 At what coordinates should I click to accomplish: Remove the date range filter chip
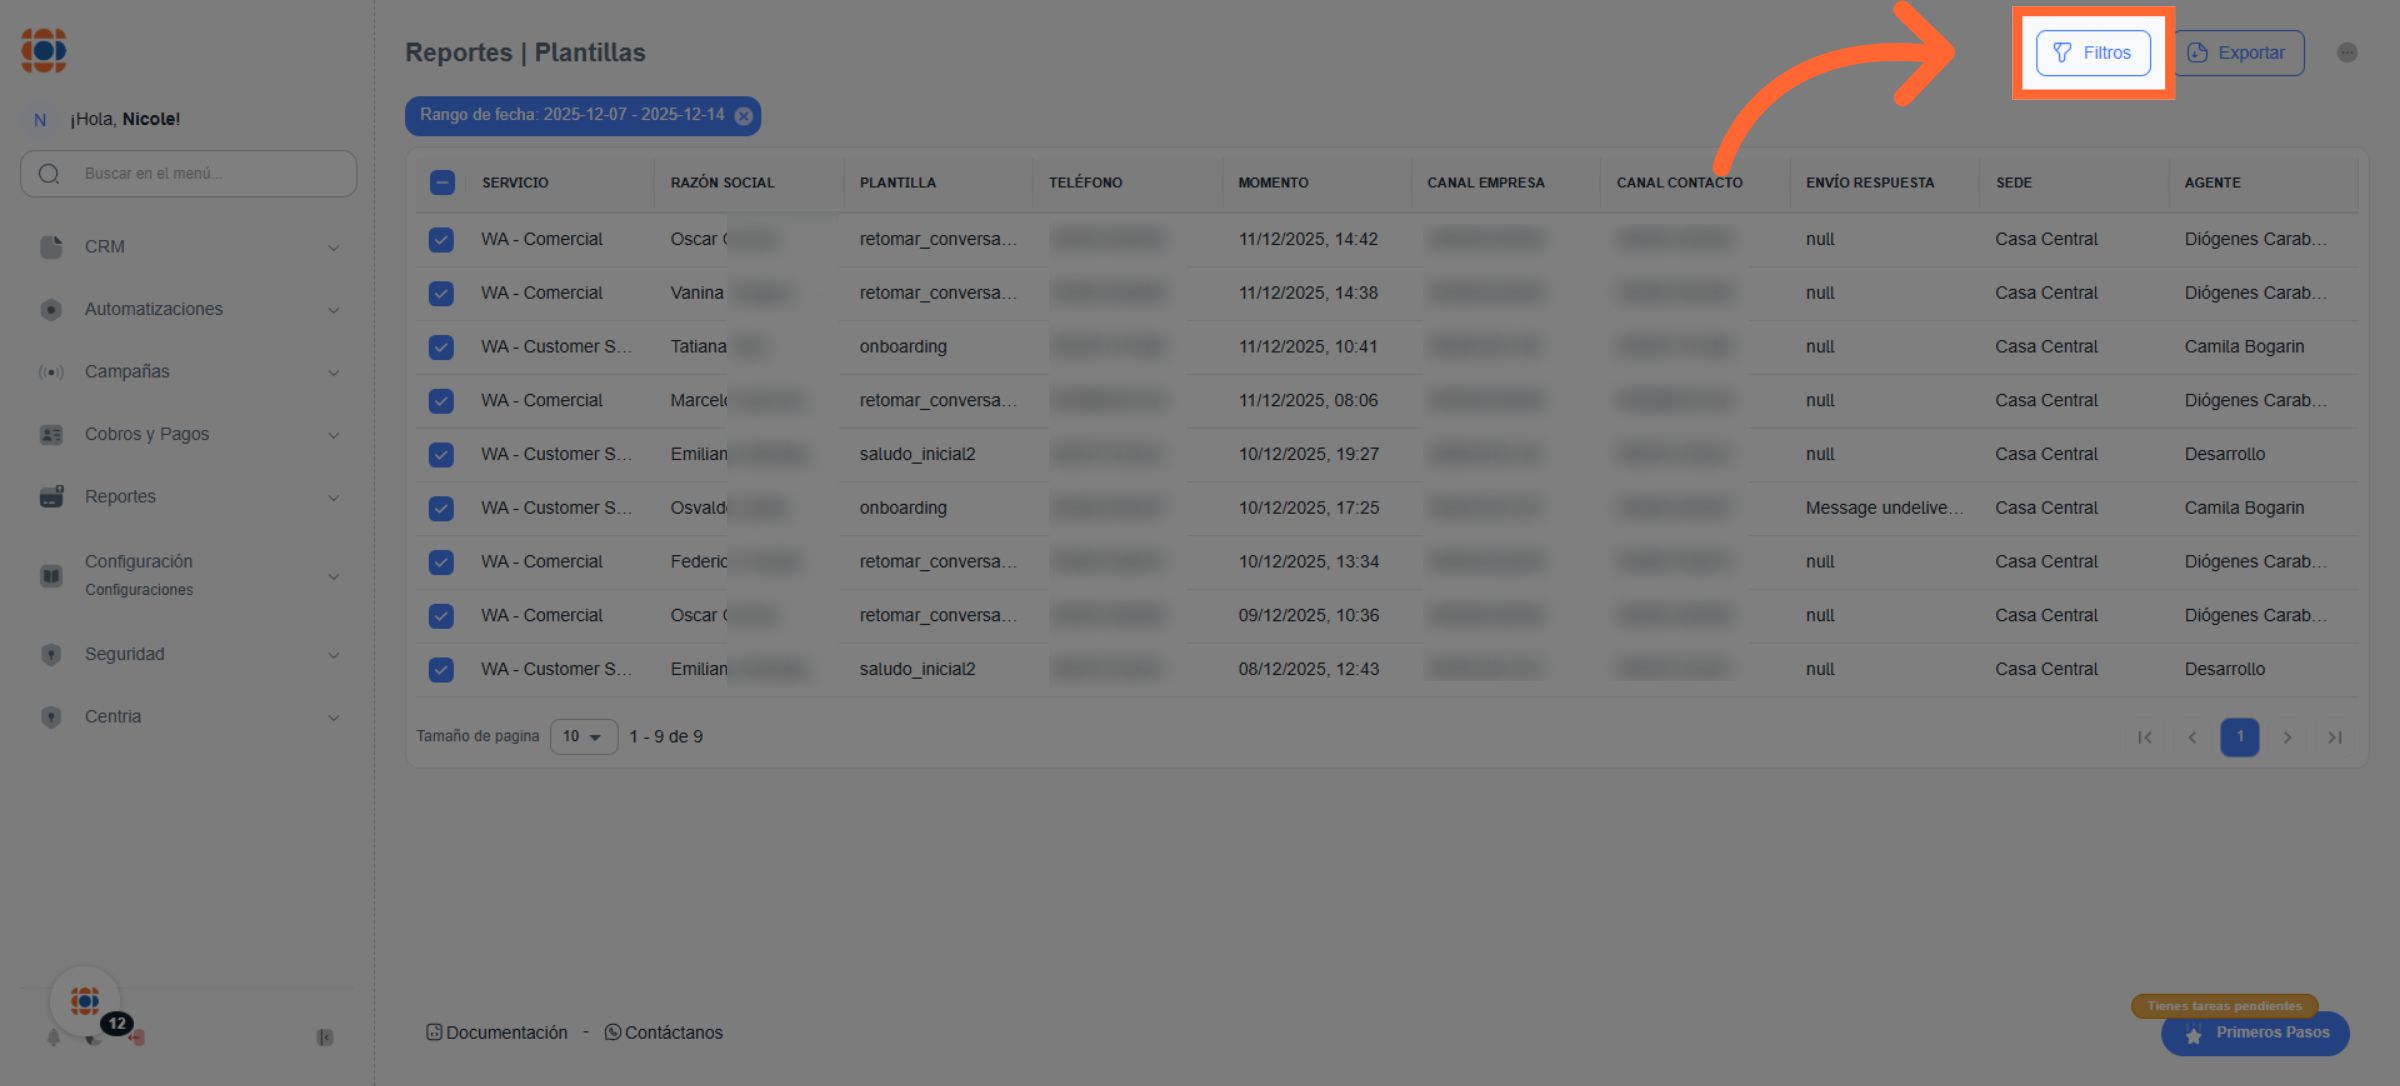coord(743,116)
